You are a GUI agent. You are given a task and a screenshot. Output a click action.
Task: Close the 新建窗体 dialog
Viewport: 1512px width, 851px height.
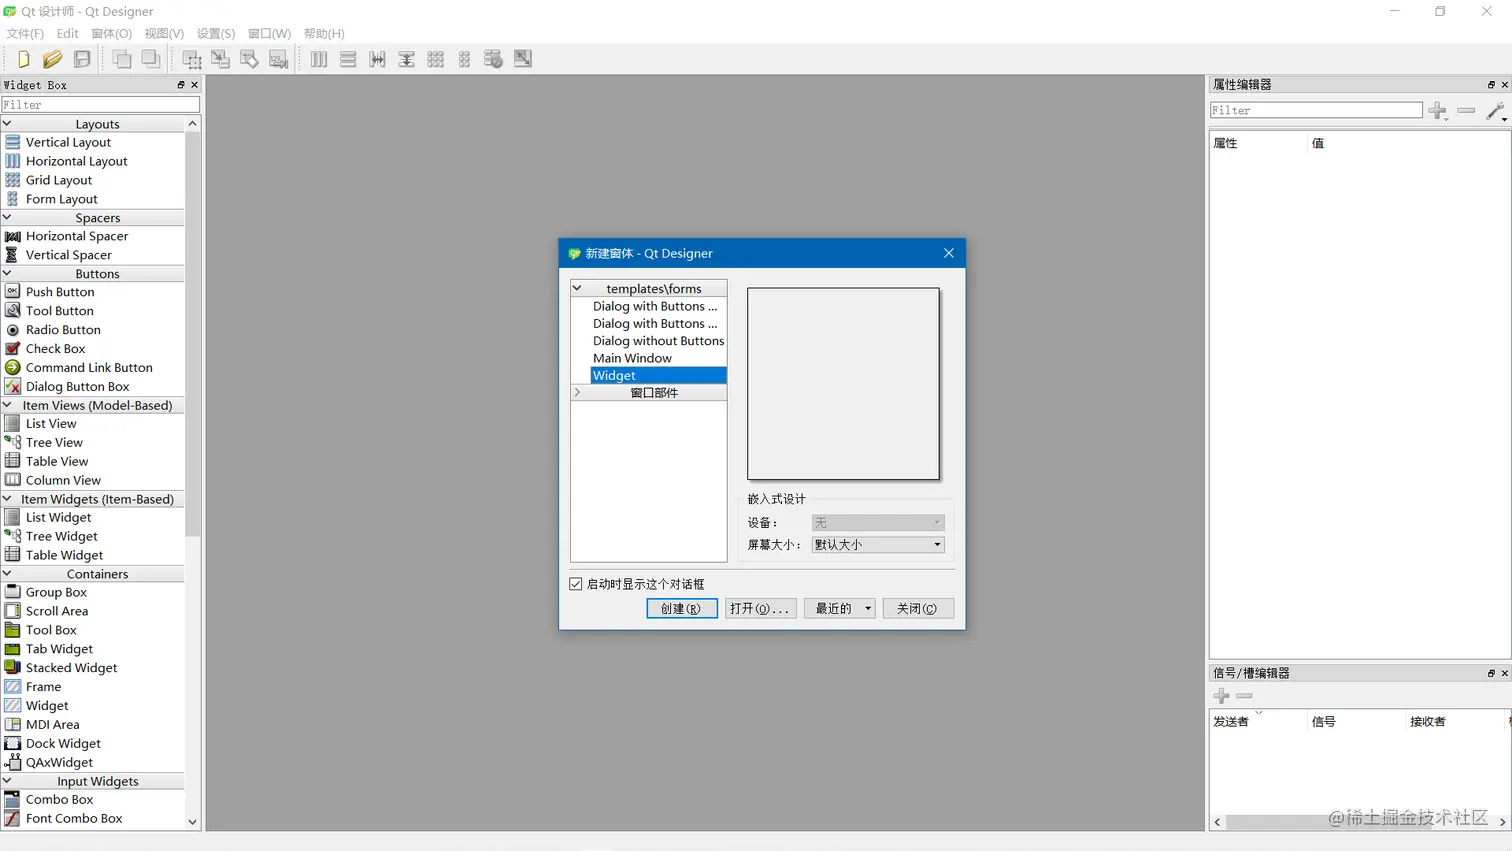click(949, 253)
